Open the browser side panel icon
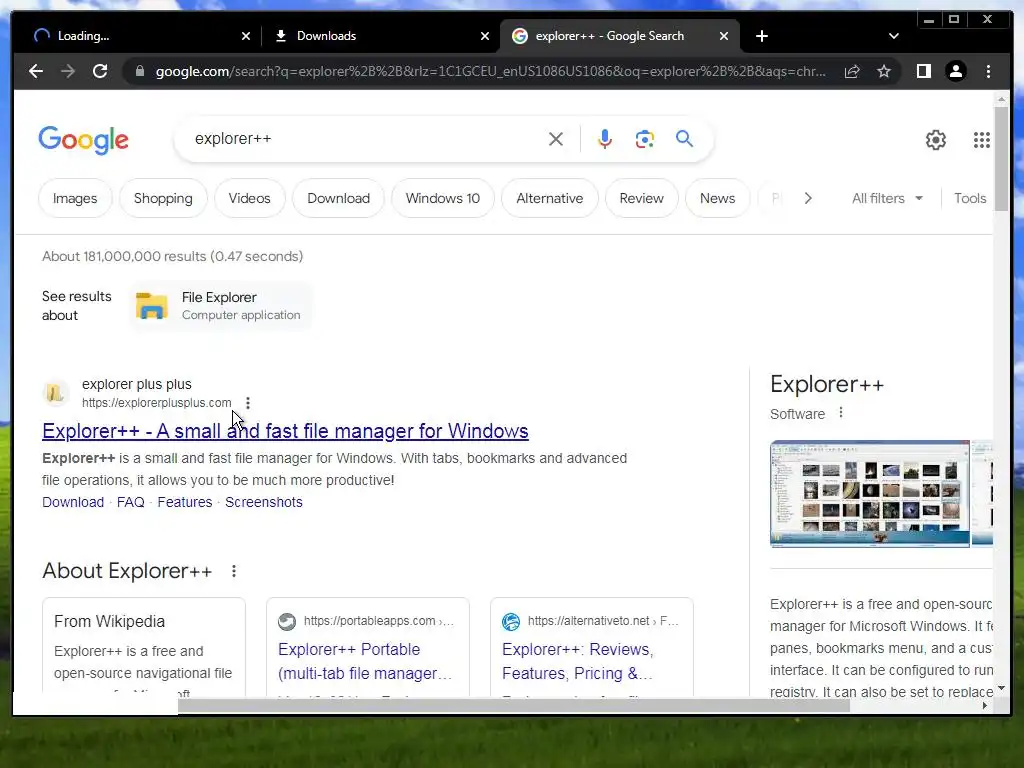 [923, 71]
